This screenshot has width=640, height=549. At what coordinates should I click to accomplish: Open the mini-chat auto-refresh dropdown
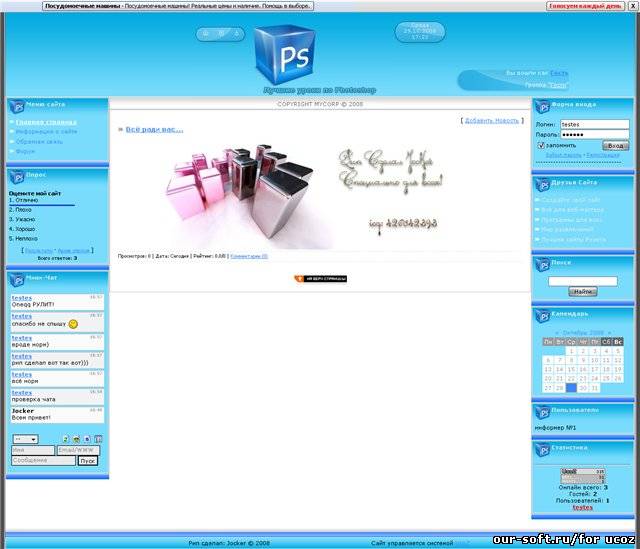point(25,439)
